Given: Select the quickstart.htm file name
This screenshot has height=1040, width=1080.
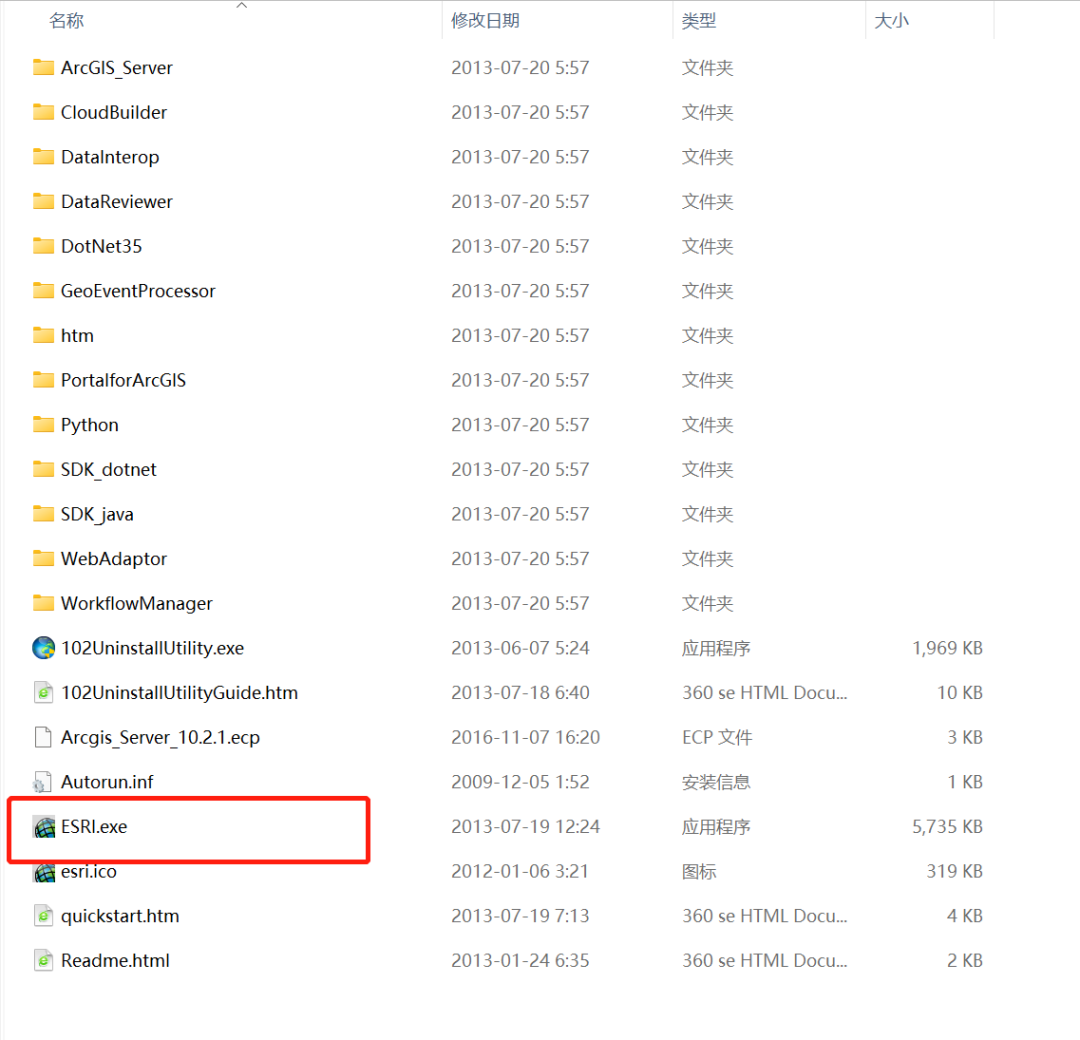Looking at the screenshot, I should click(120, 916).
